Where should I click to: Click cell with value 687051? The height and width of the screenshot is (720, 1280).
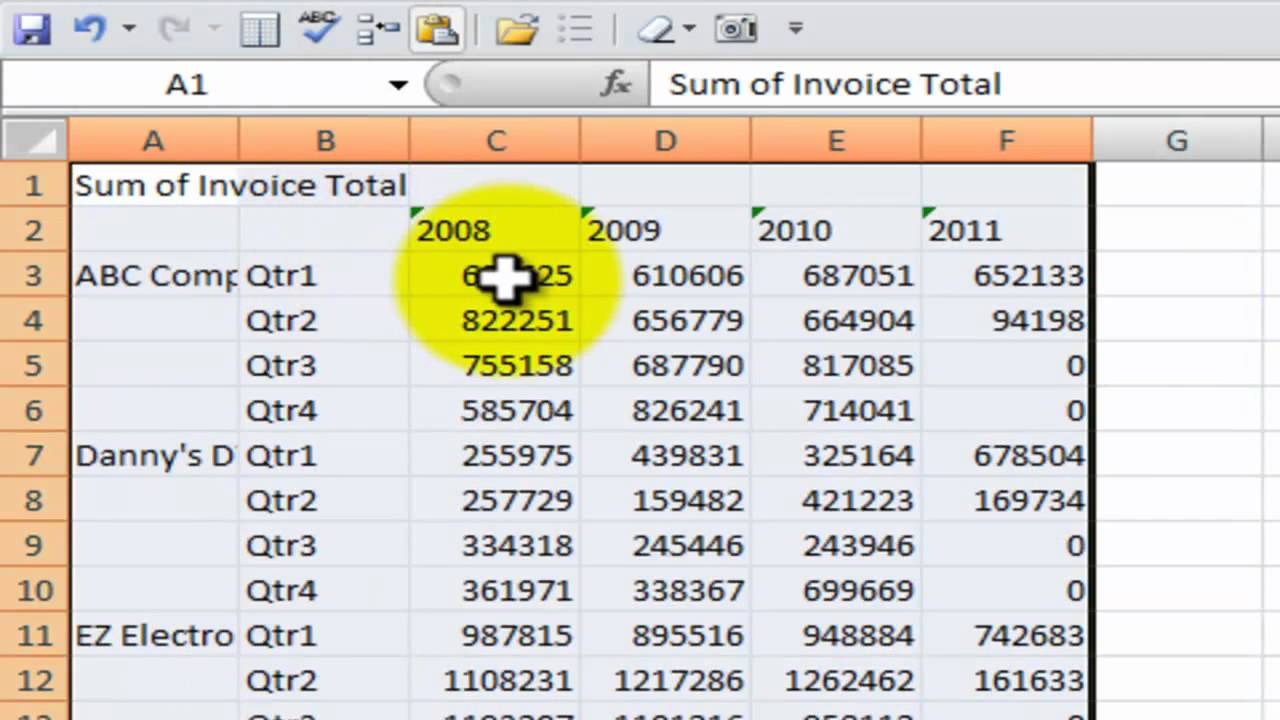pyautogui.click(x=836, y=275)
